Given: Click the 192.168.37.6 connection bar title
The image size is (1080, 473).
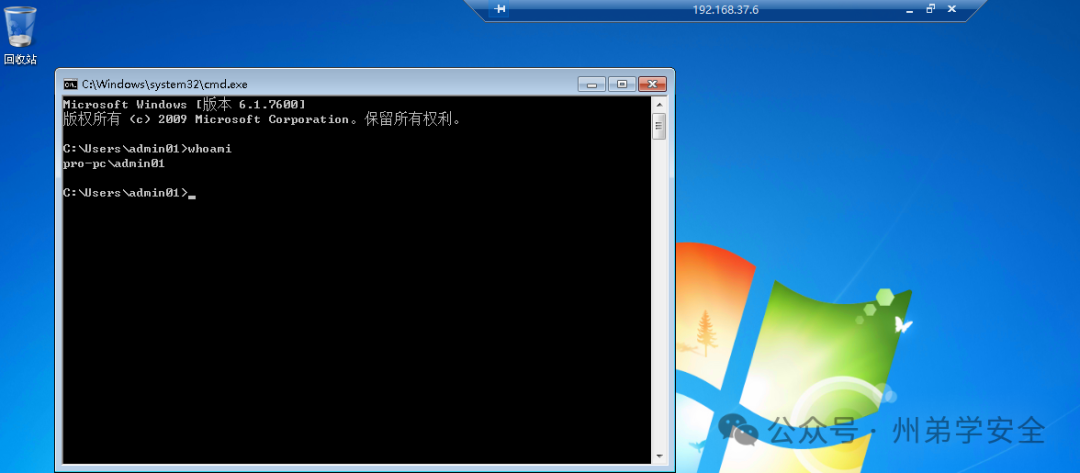Looking at the screenshot, I should click(x=725, y=10).
